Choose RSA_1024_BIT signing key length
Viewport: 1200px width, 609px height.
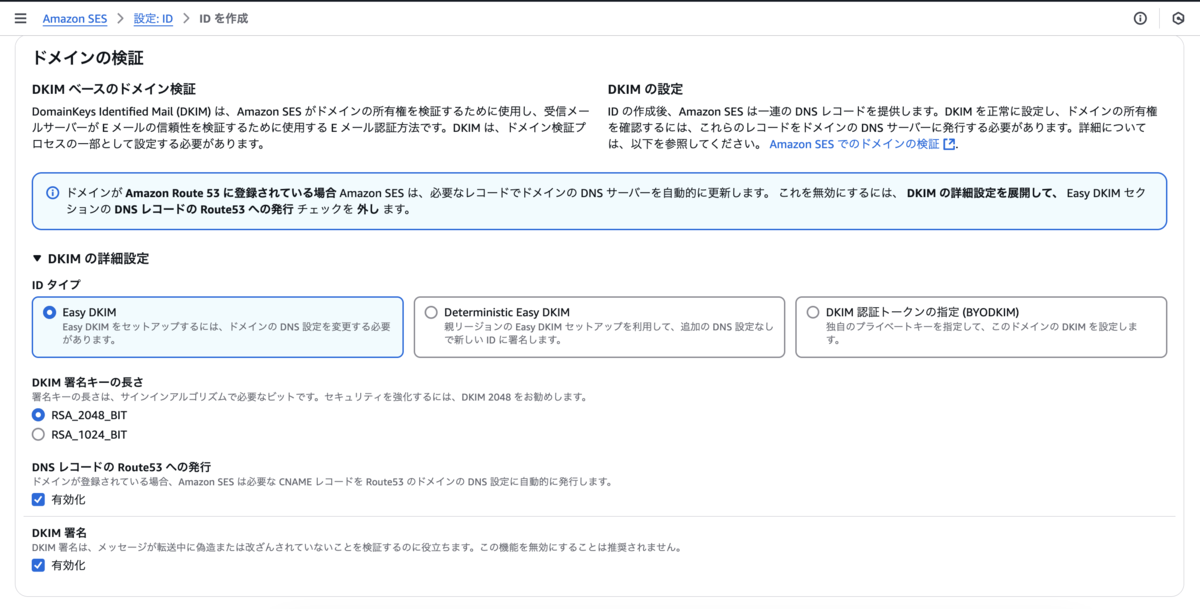pyautogui.click(x=39, y=434)
